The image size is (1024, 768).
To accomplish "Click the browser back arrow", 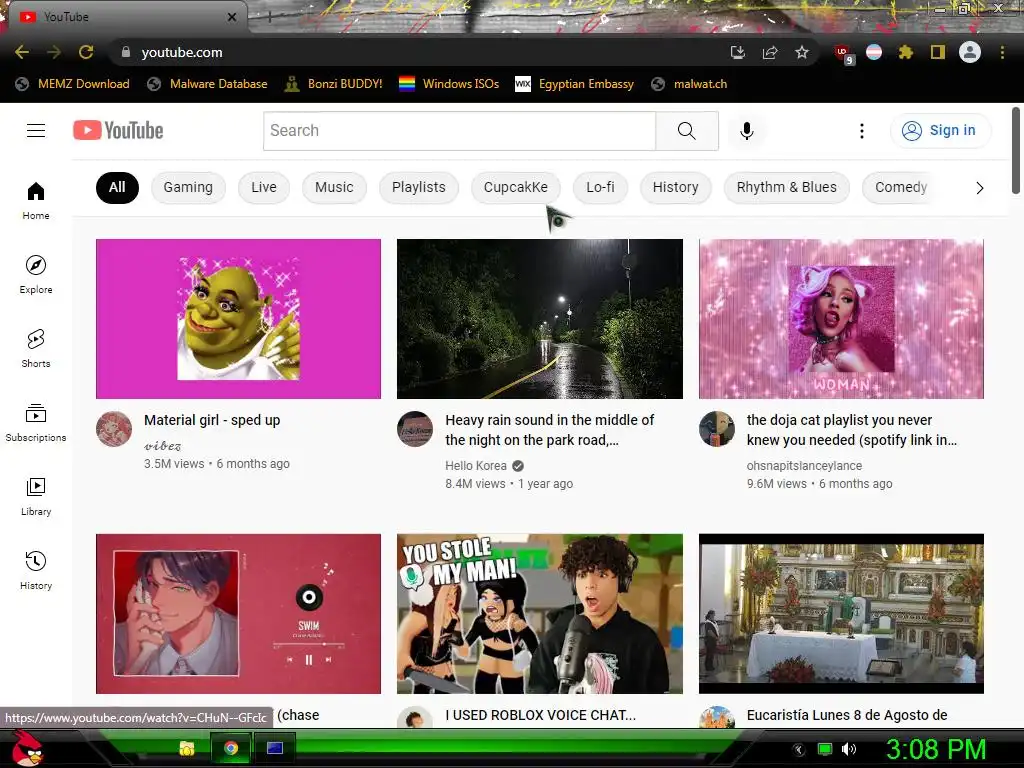I will 22,52.
